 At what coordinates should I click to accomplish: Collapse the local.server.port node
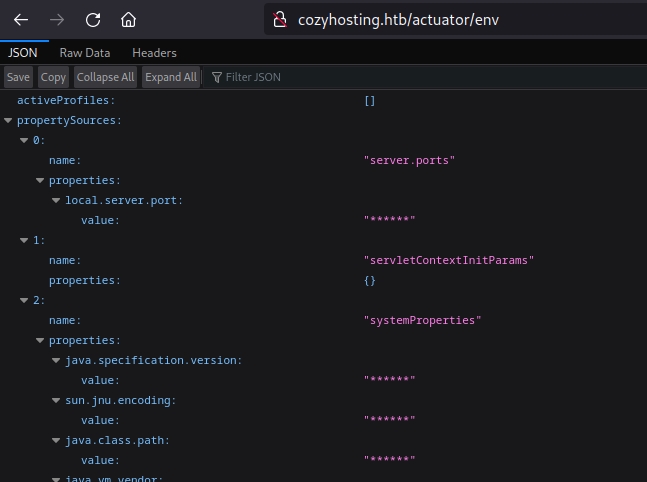[x=57, y=200]
